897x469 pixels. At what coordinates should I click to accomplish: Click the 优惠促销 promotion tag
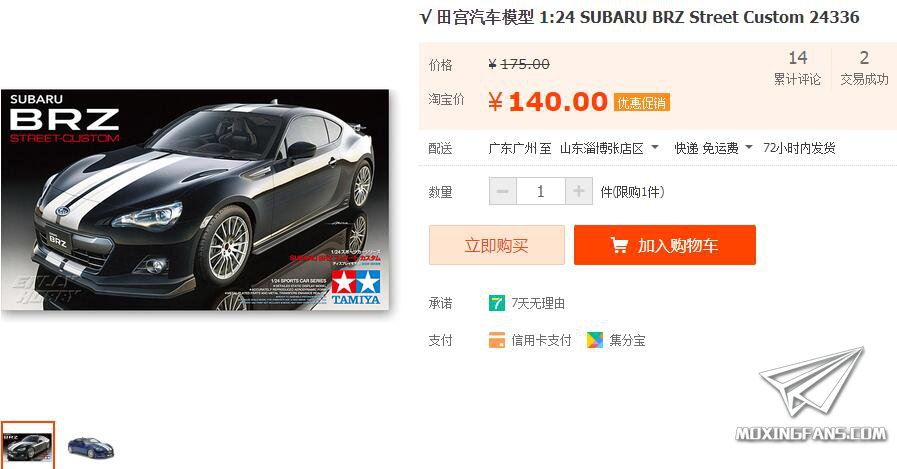pos(641,103)
